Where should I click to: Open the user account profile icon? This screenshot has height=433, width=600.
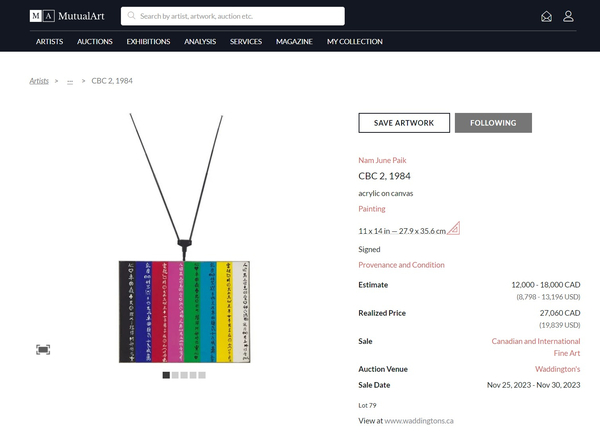click(568, 16)
